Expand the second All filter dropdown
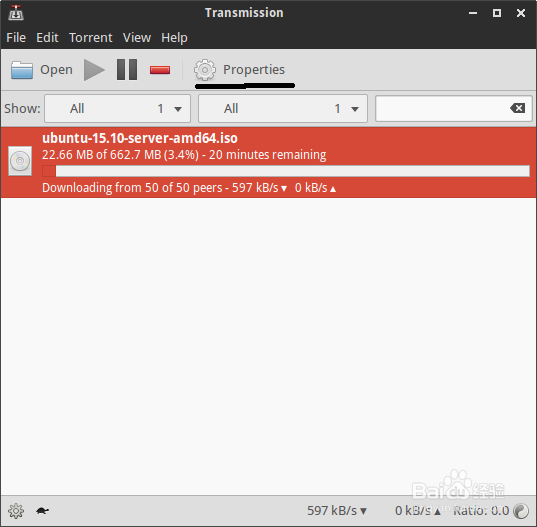Screen dimensions: 537x527 tap(283, 109)
